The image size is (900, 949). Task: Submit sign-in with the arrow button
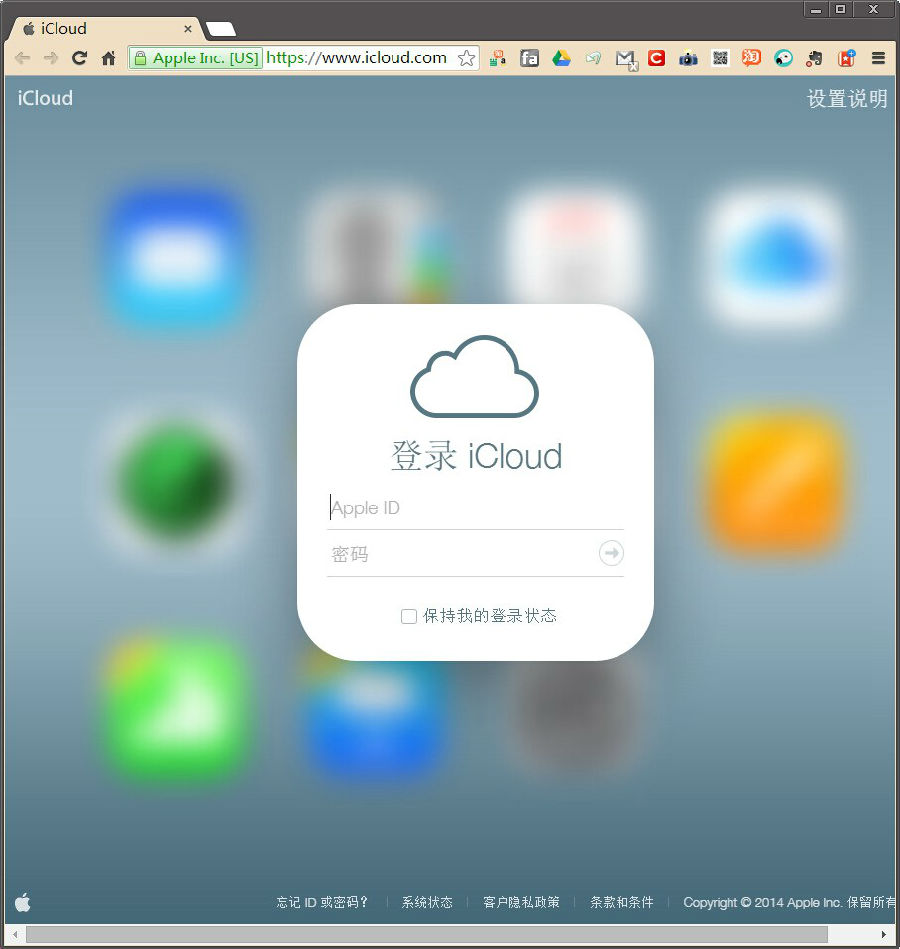pyautogui.click(x=611, y=553)
